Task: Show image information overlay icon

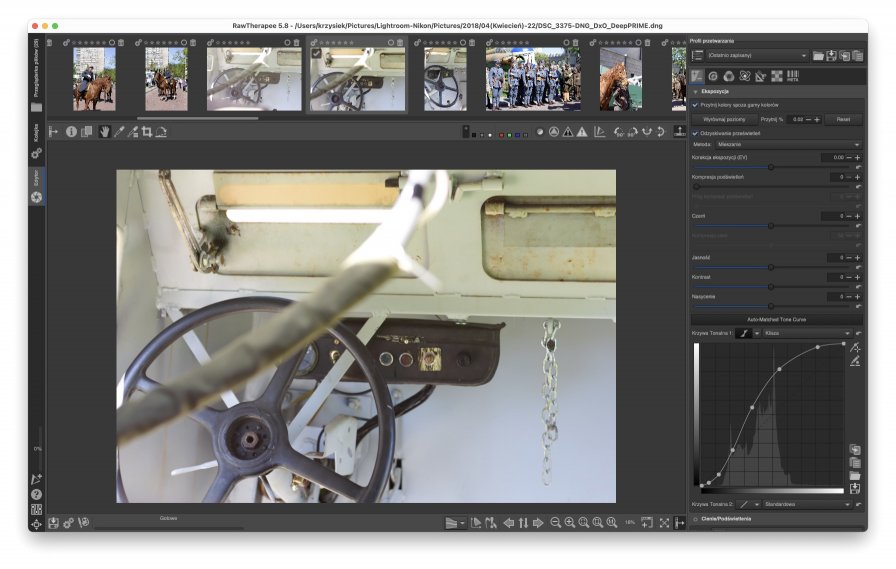Action: point(71,132)
